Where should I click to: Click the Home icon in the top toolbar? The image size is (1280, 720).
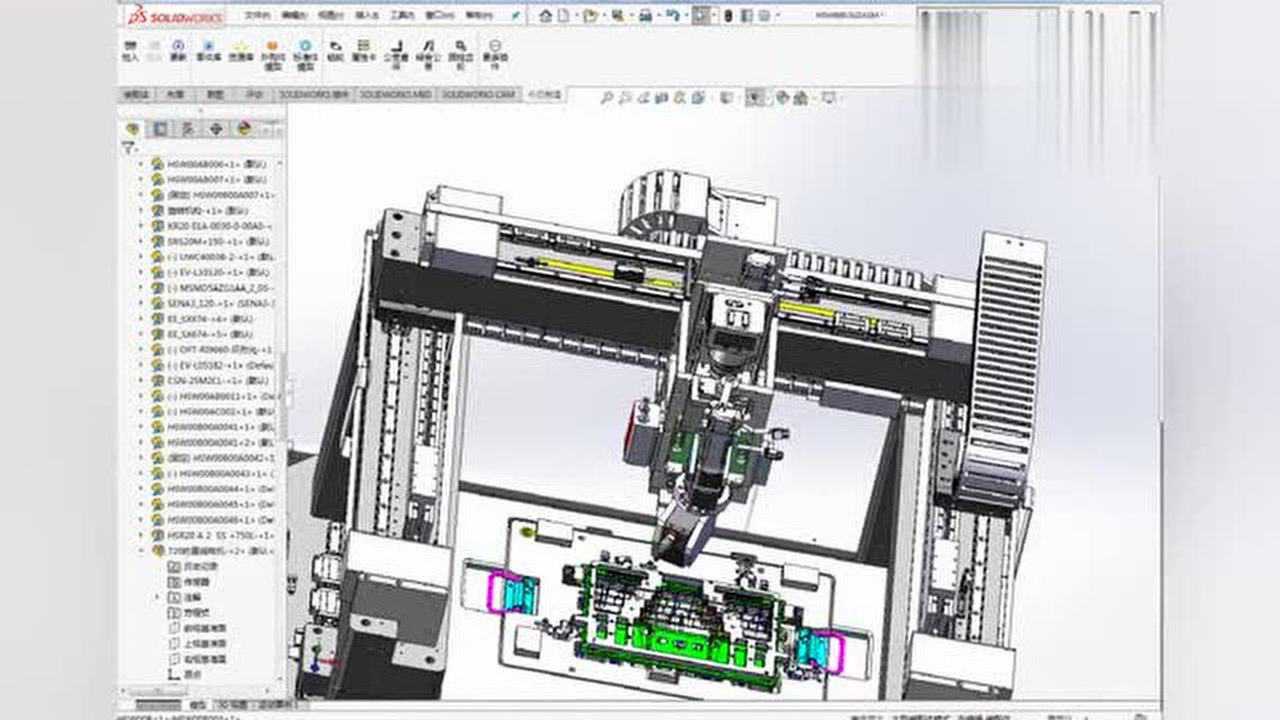pos(545,15)
